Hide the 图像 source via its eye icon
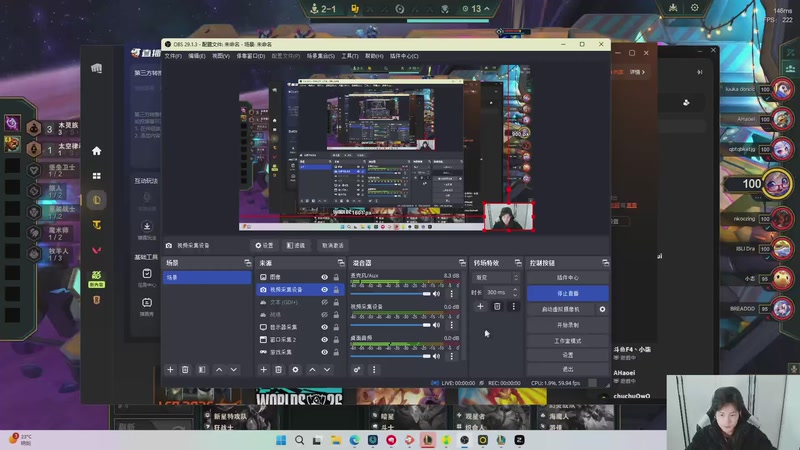Image resolution: width=800 pixels, height=450 pixels. (x=324, y=277)
